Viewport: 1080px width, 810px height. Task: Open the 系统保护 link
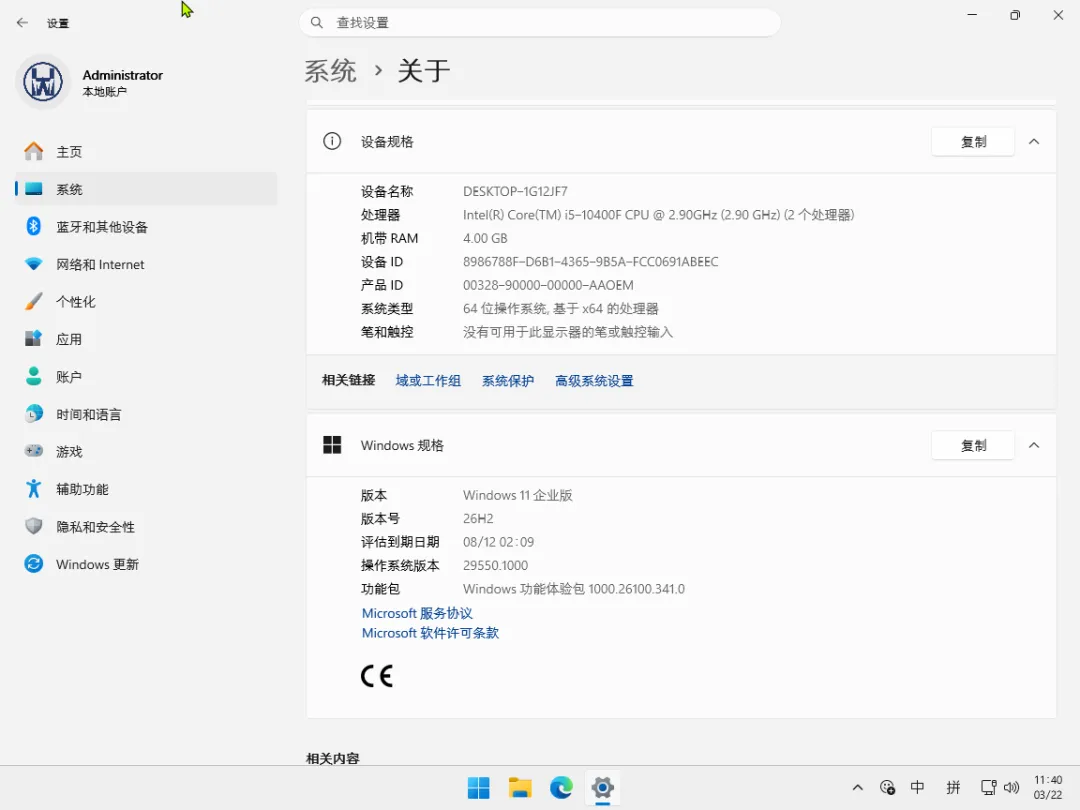[508, 381]
